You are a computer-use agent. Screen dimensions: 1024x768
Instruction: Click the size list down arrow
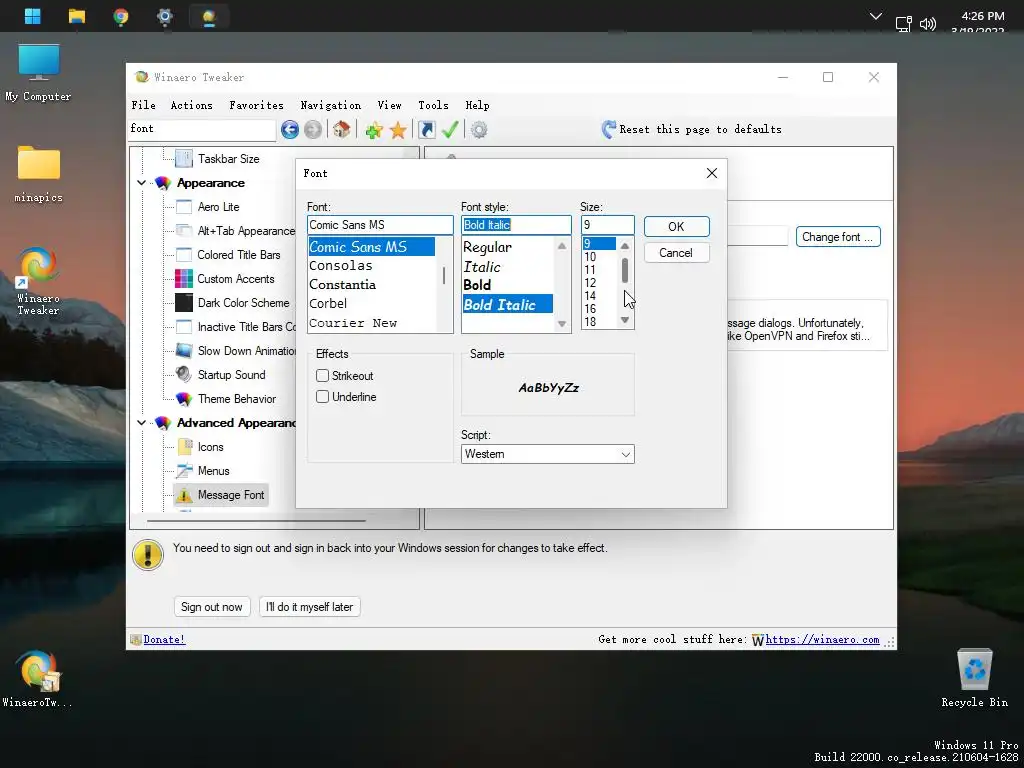pos(625,320)
